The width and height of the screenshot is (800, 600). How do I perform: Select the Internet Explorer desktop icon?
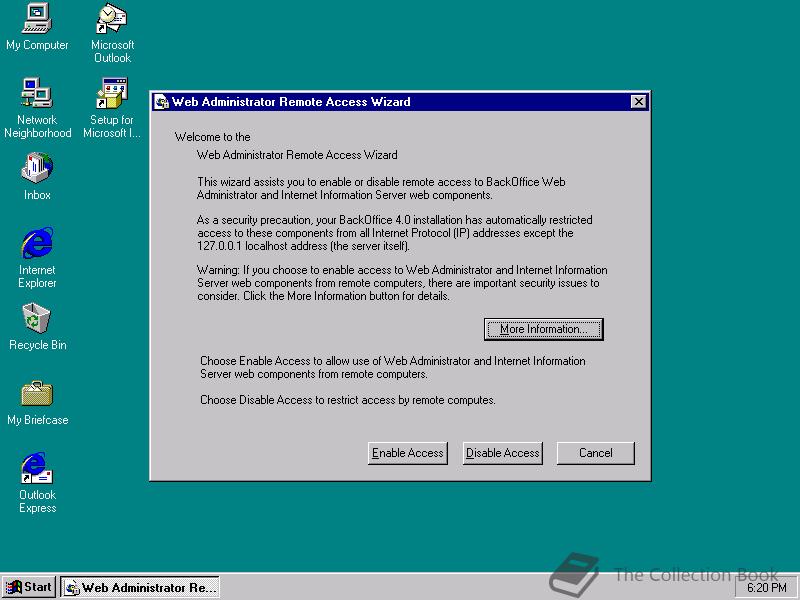coord(37,258)
